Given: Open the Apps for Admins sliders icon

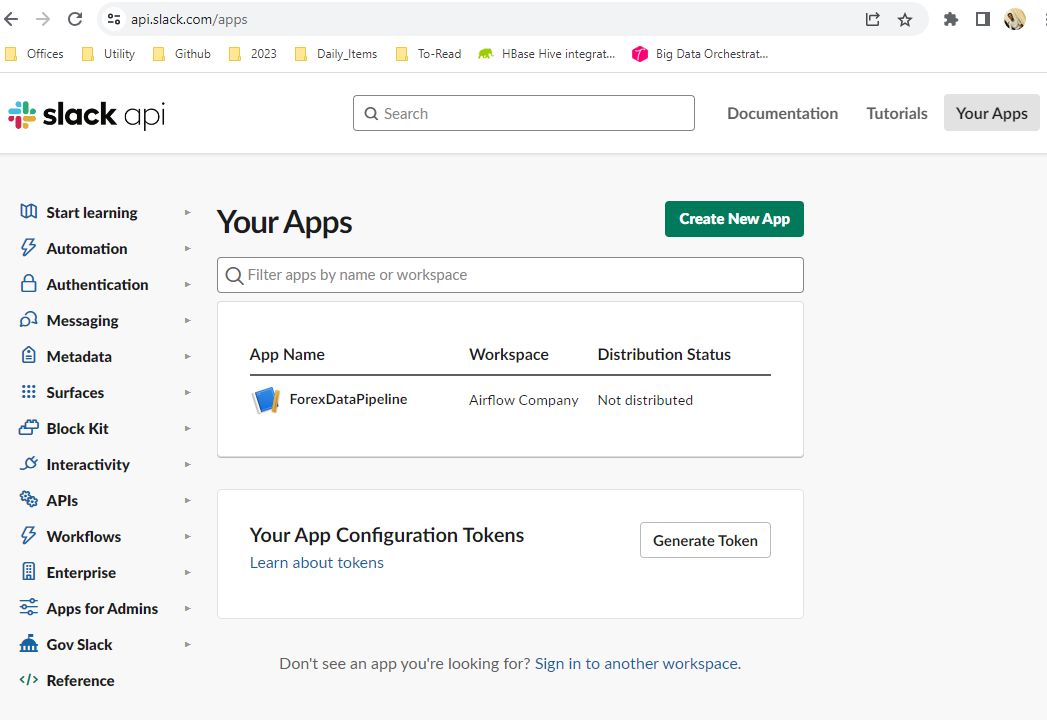Looking at the screenshot, I should tap(27, 608).
